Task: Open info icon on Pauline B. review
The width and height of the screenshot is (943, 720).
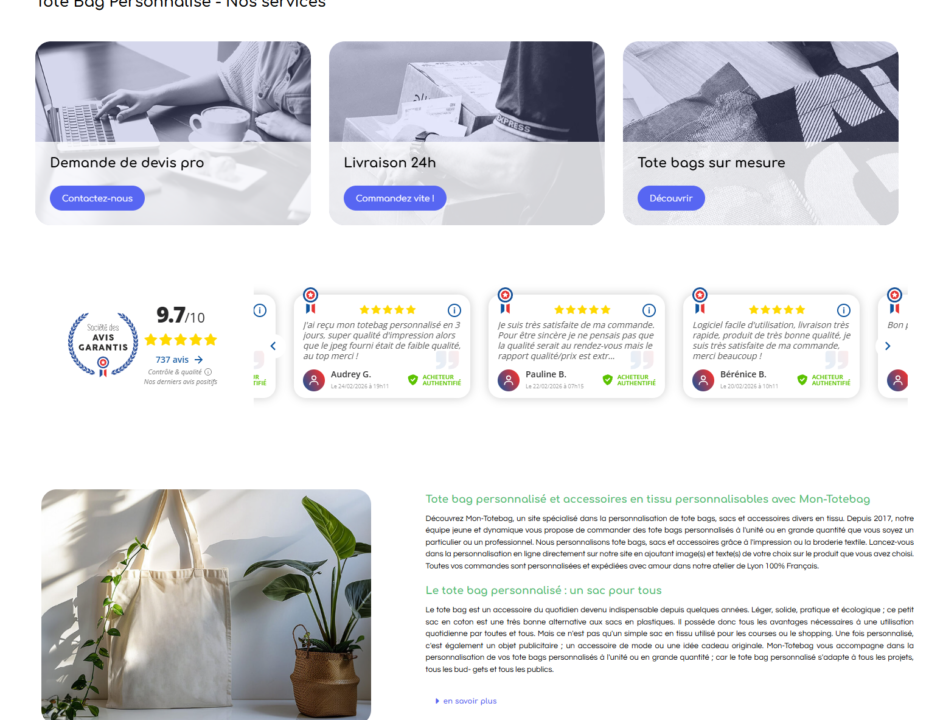Action: (649, 310)
